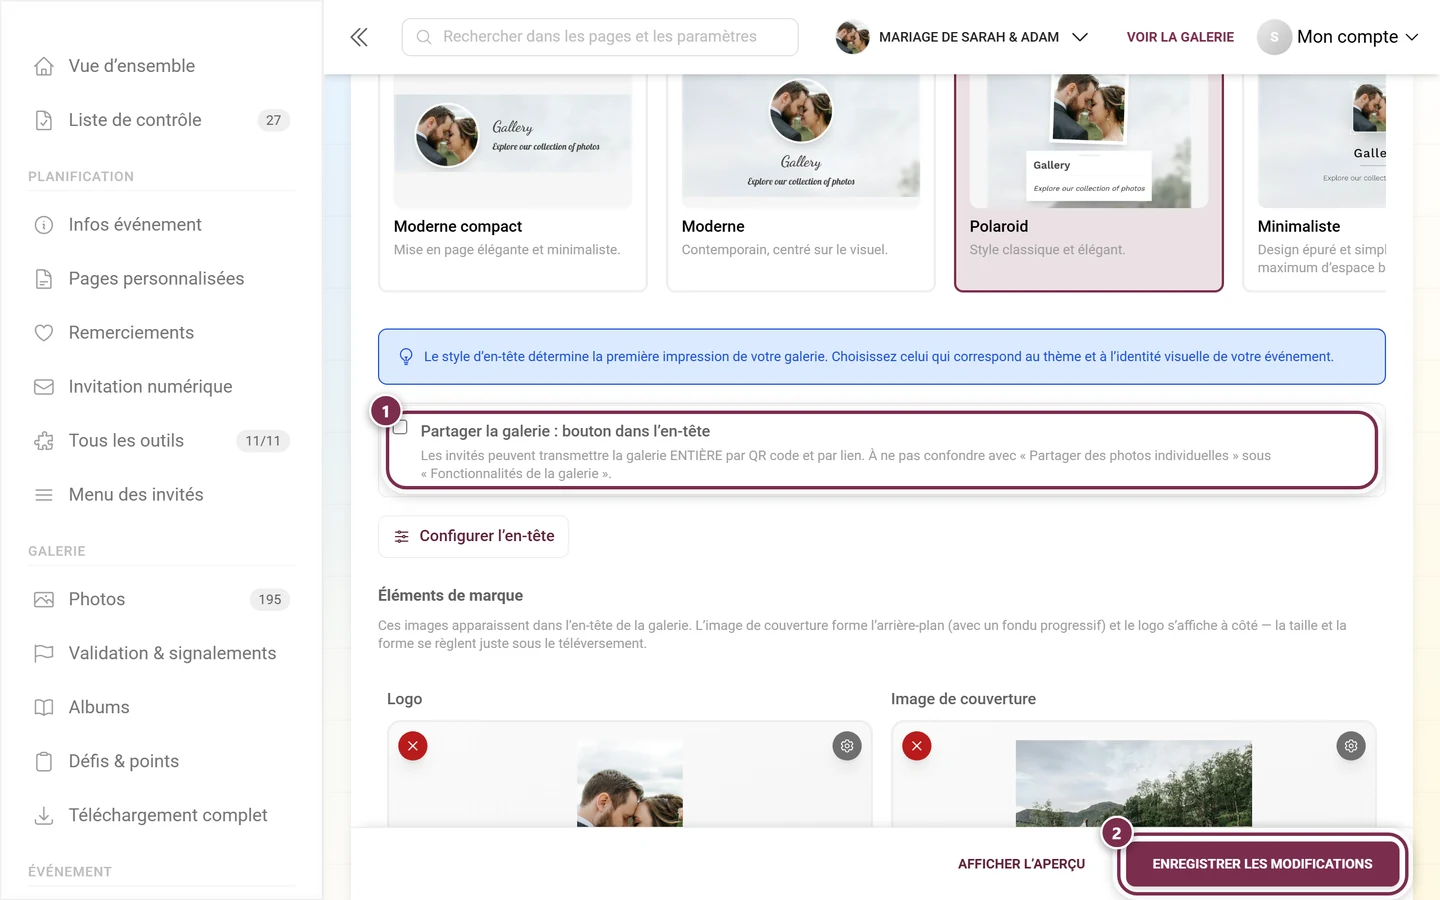Image resolution: width=1440 pixels, height=900 pixels.
Task: Click the Photos count badge 195
Action: [270, 600]
